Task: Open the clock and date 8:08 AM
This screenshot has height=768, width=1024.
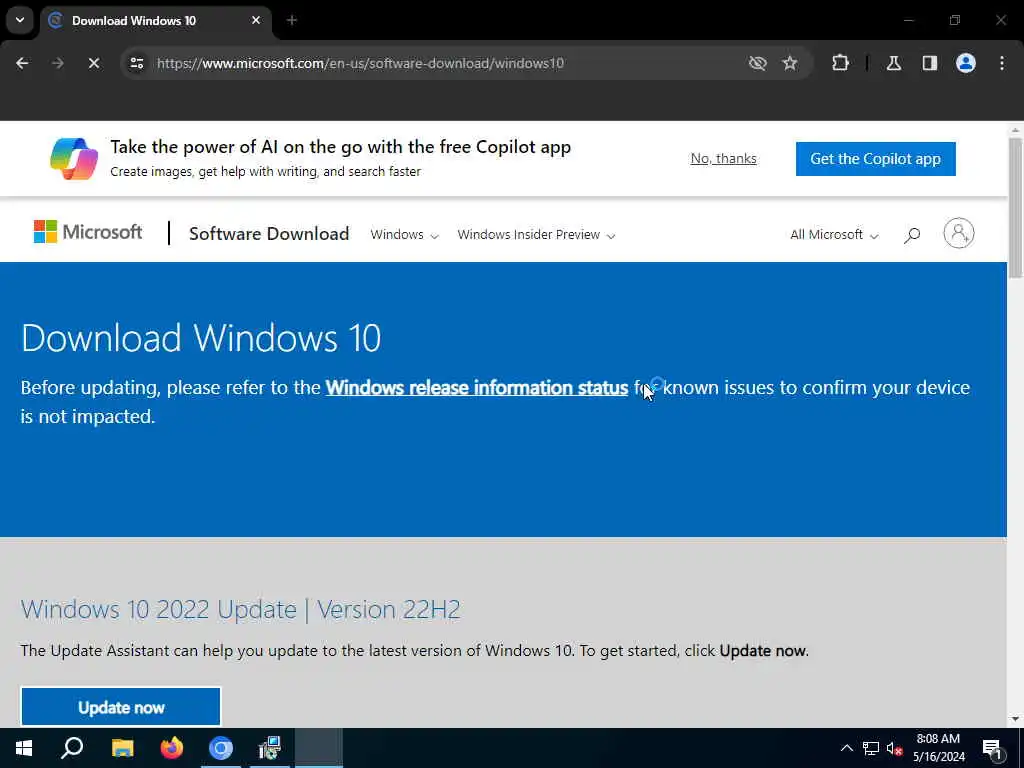Action: point(938,748)
